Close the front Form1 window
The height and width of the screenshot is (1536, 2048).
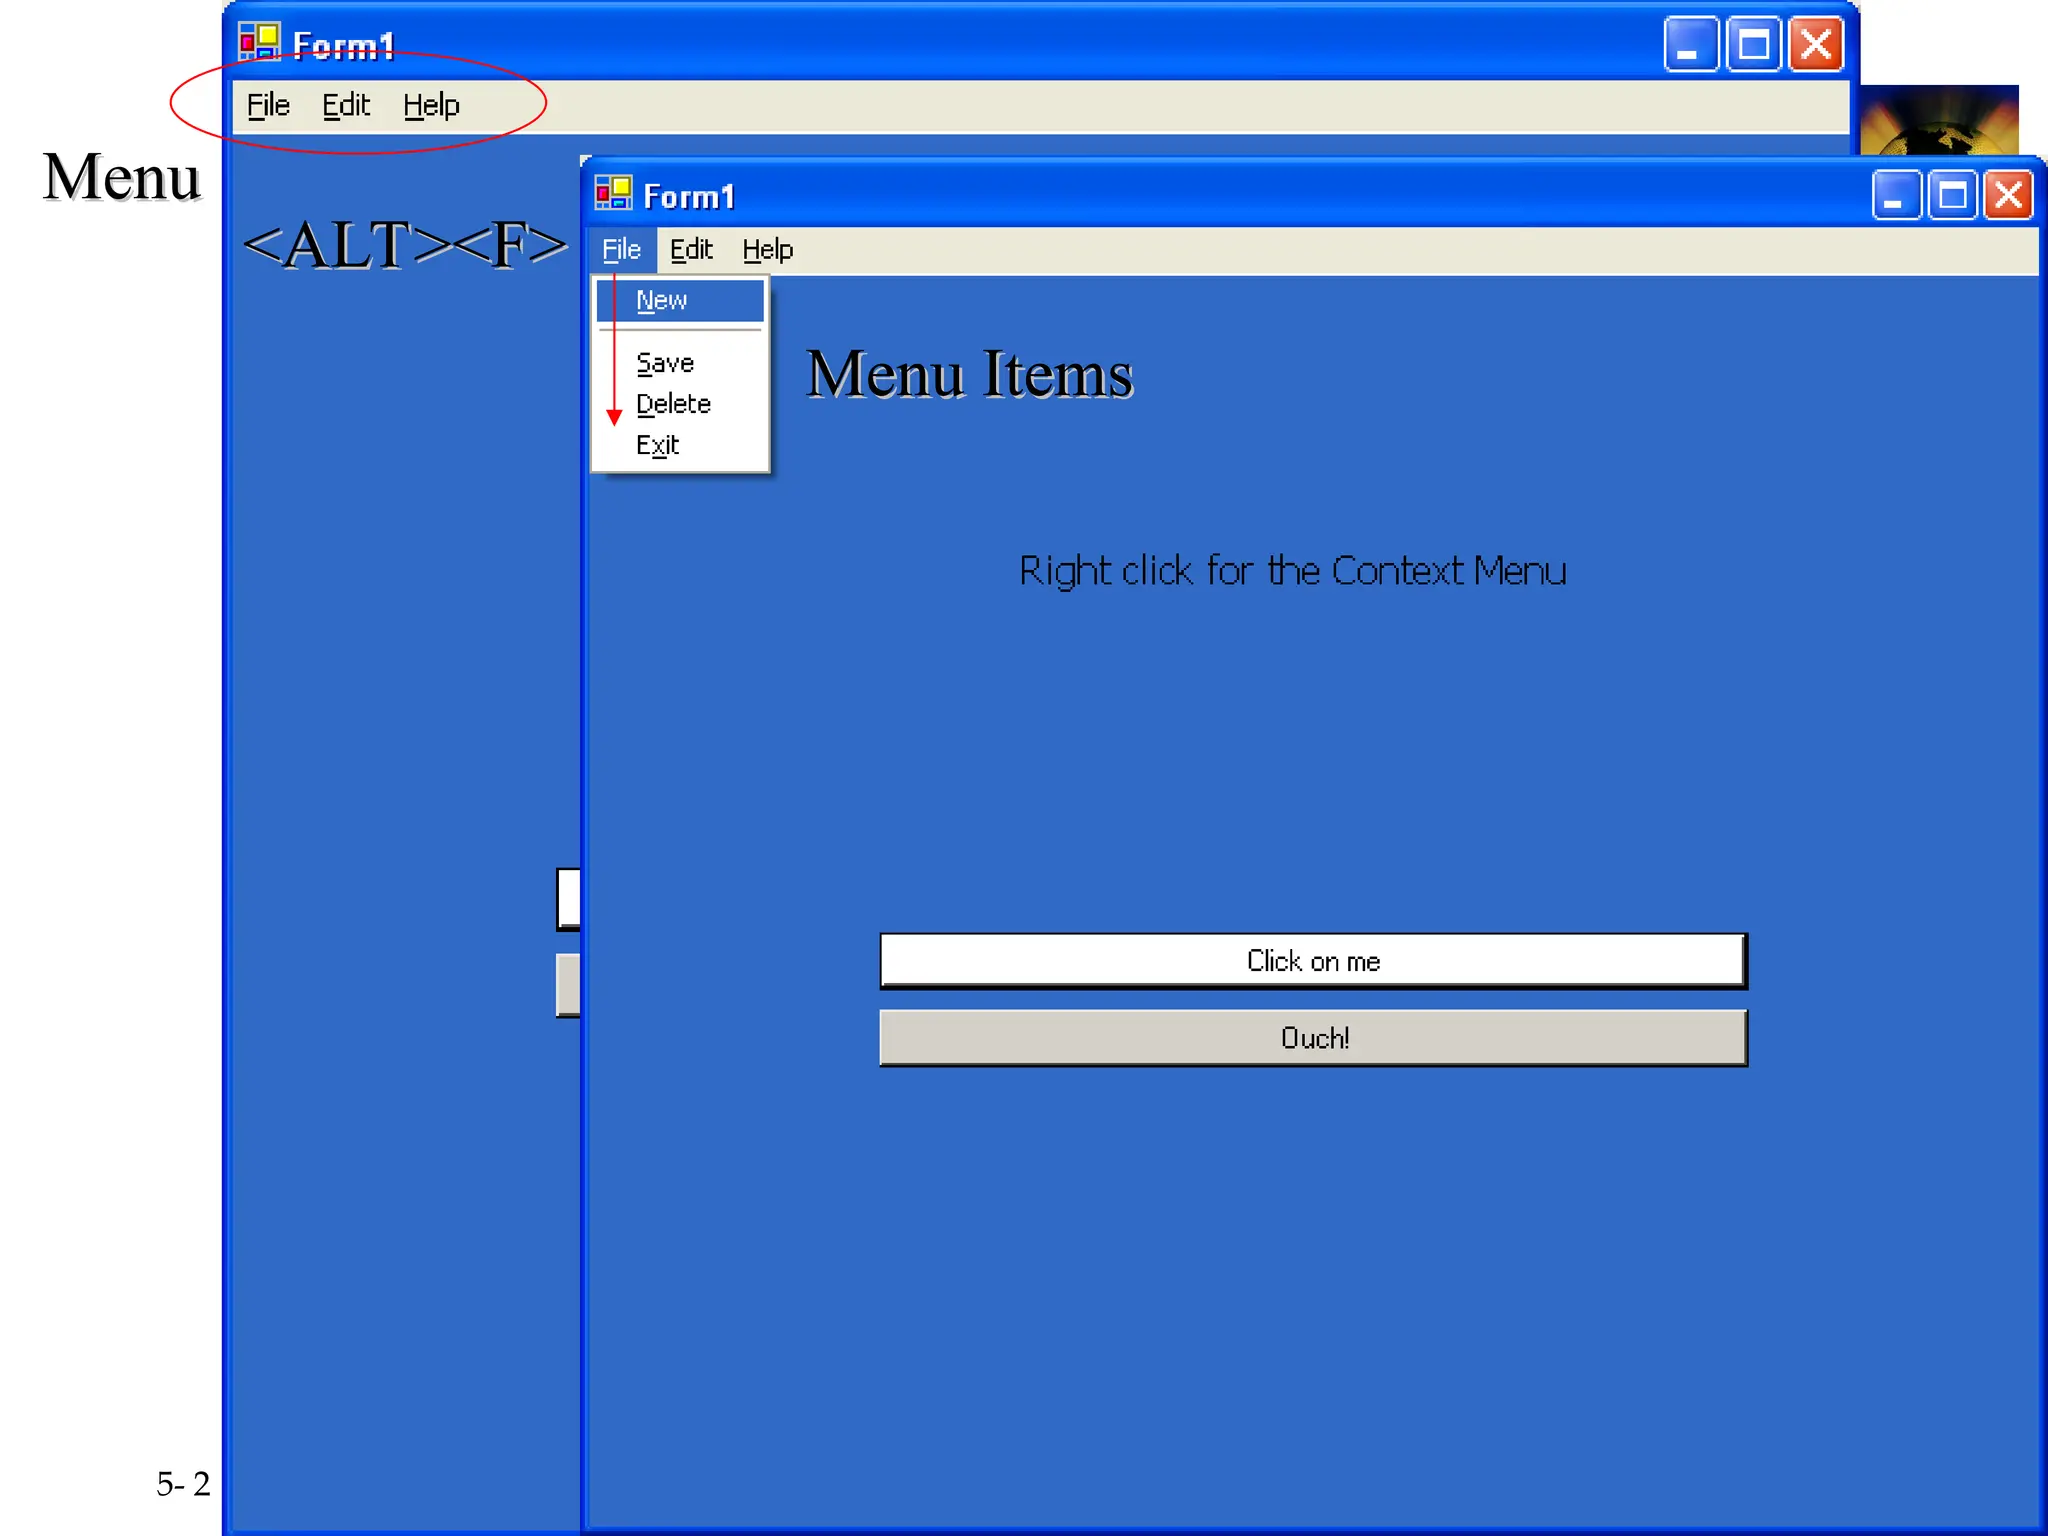[2008, 195]
